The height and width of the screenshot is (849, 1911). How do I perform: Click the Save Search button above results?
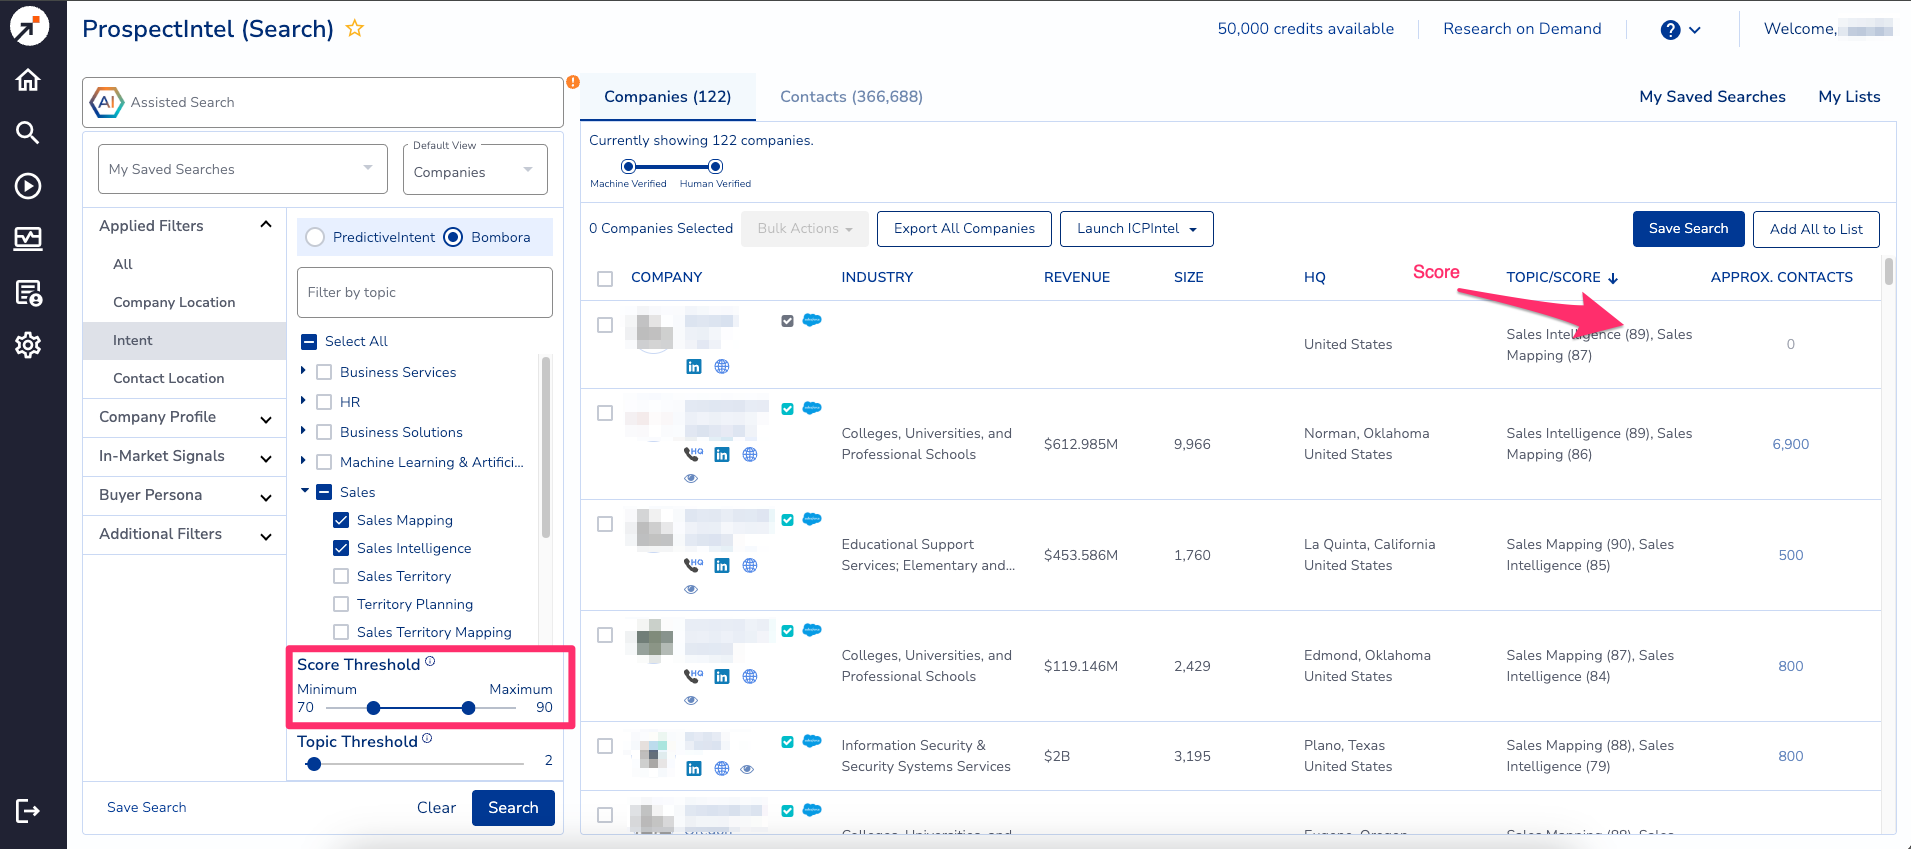(1689, 228)
